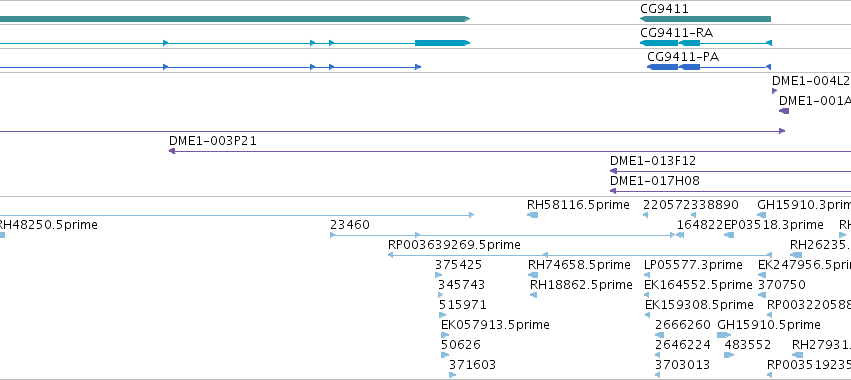The height and width of the screenshot is (380, 851).
Task: Click the 375425 EST arrow marker
Action: click(x=438, y=275)
